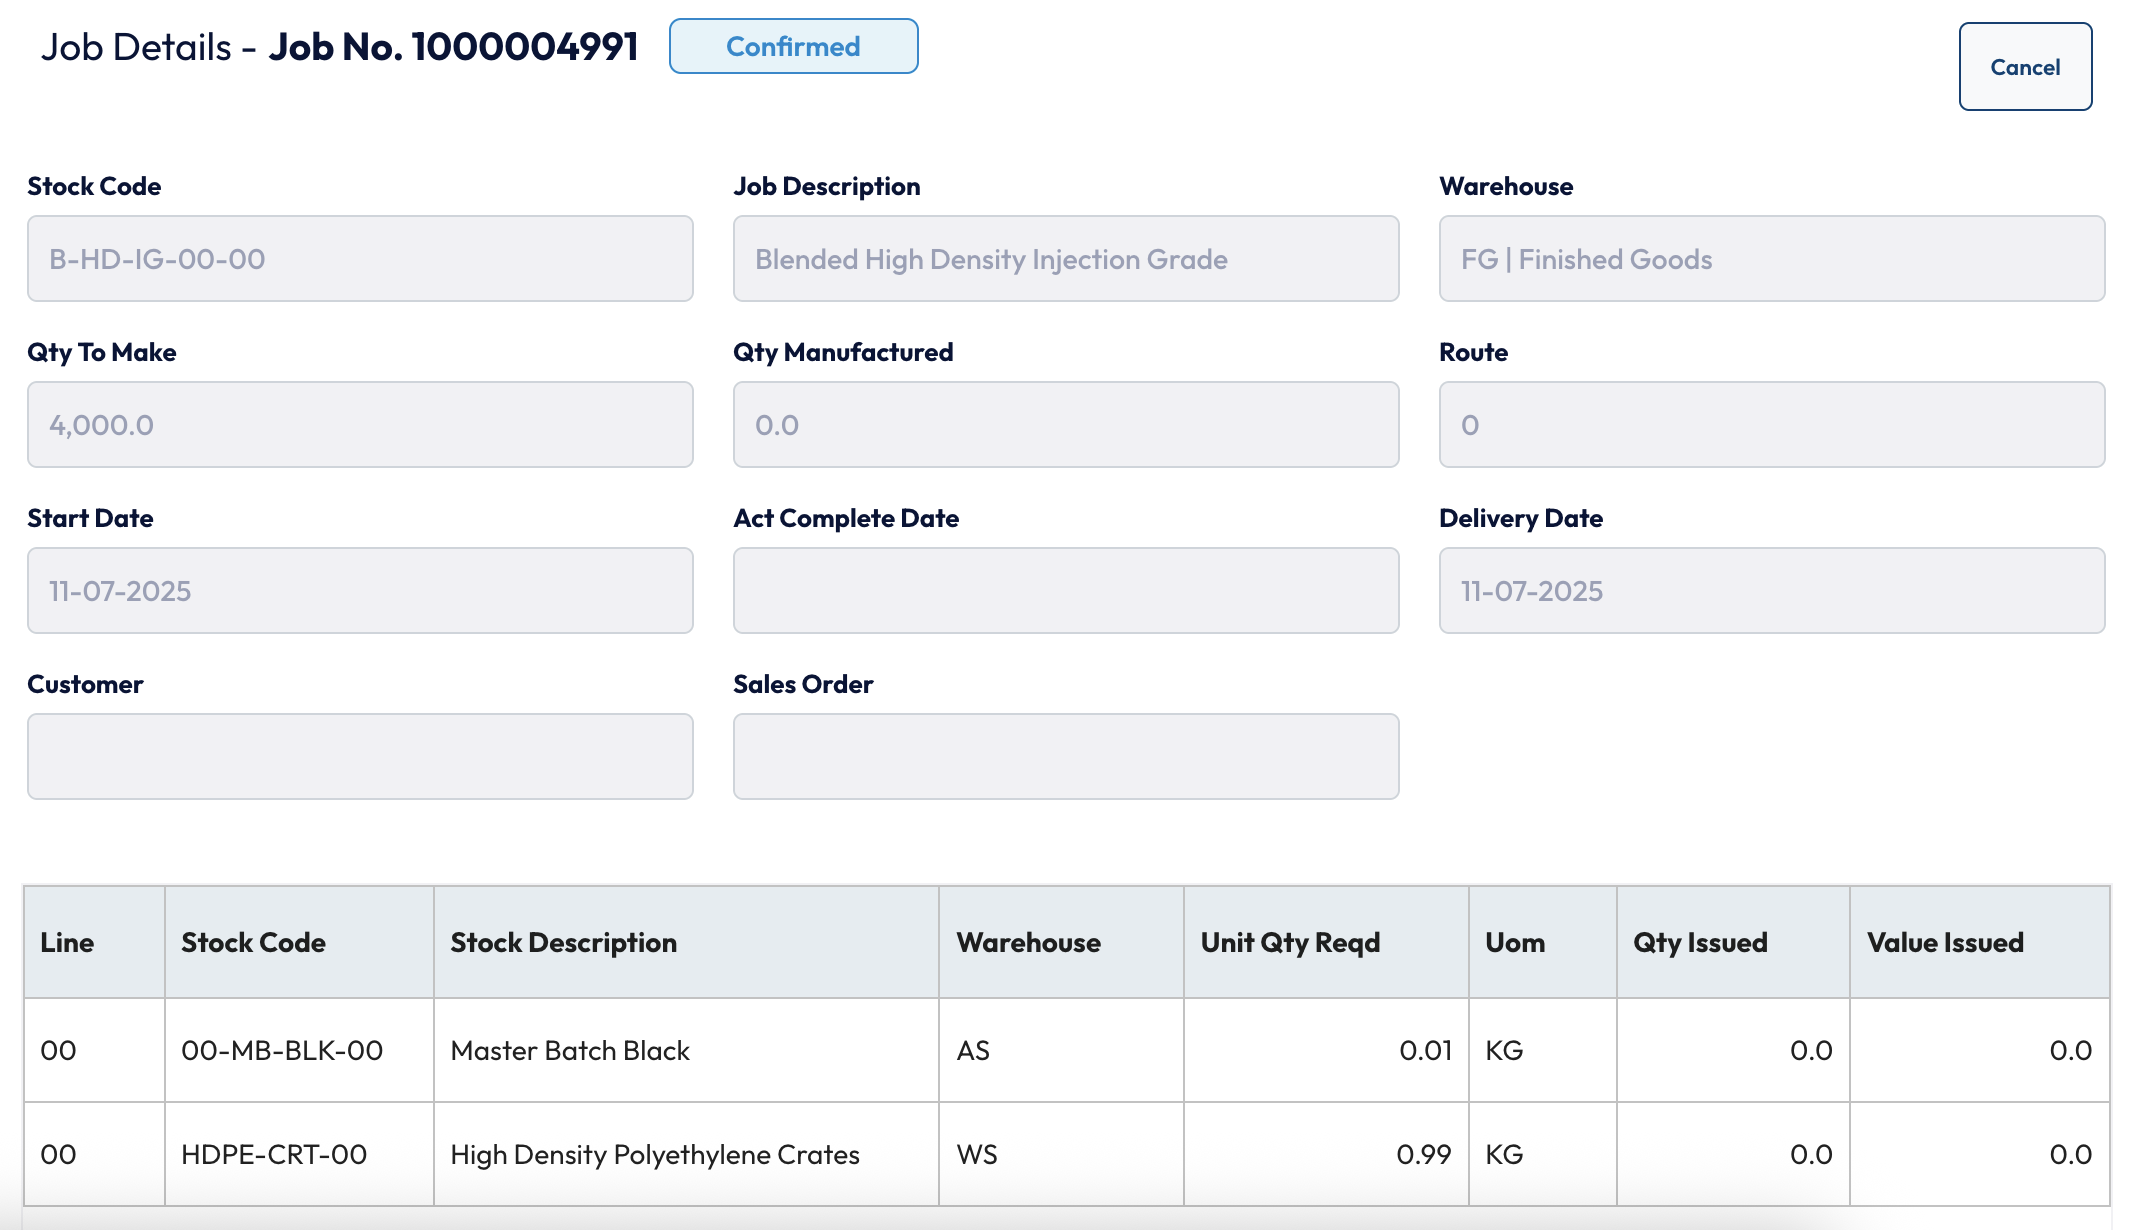
Task: Select the HDPE-CRT-00 stock code cell
Action: tap(299, 1155)
